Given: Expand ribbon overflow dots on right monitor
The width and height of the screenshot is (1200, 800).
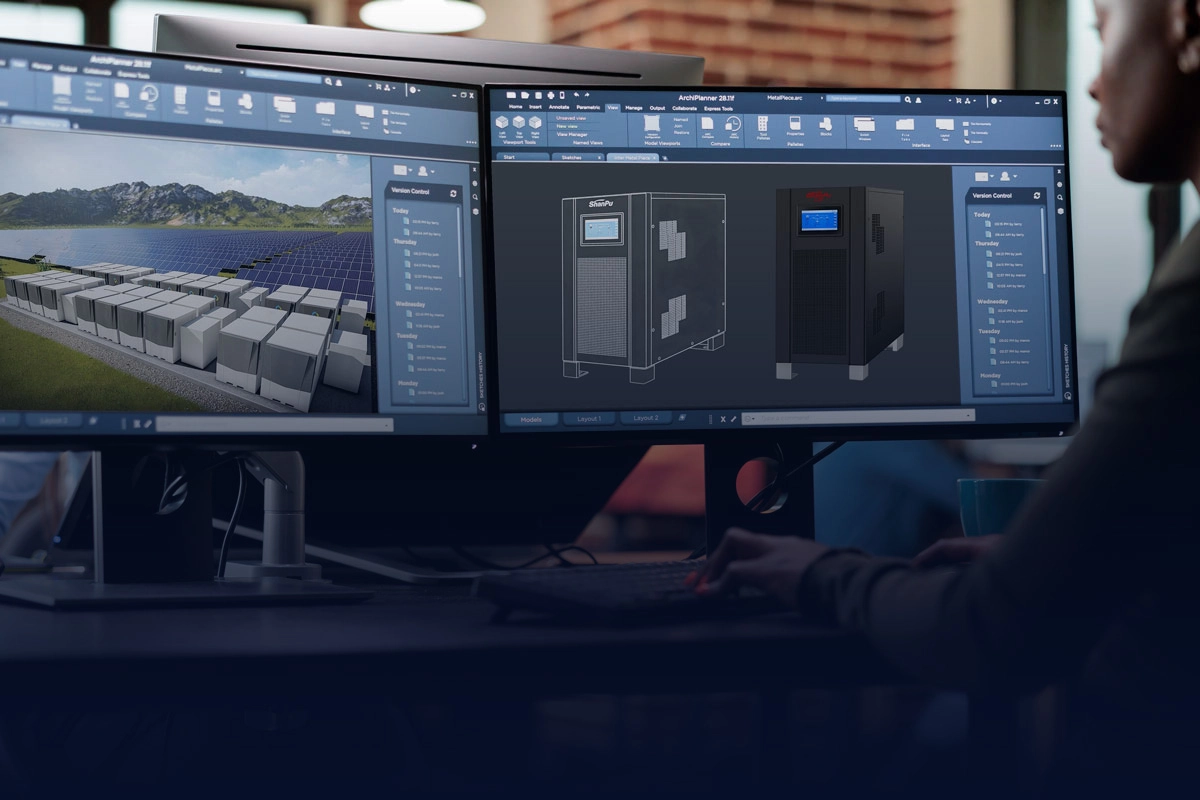Looking at the screenshot, I should tap(1055, 146).
